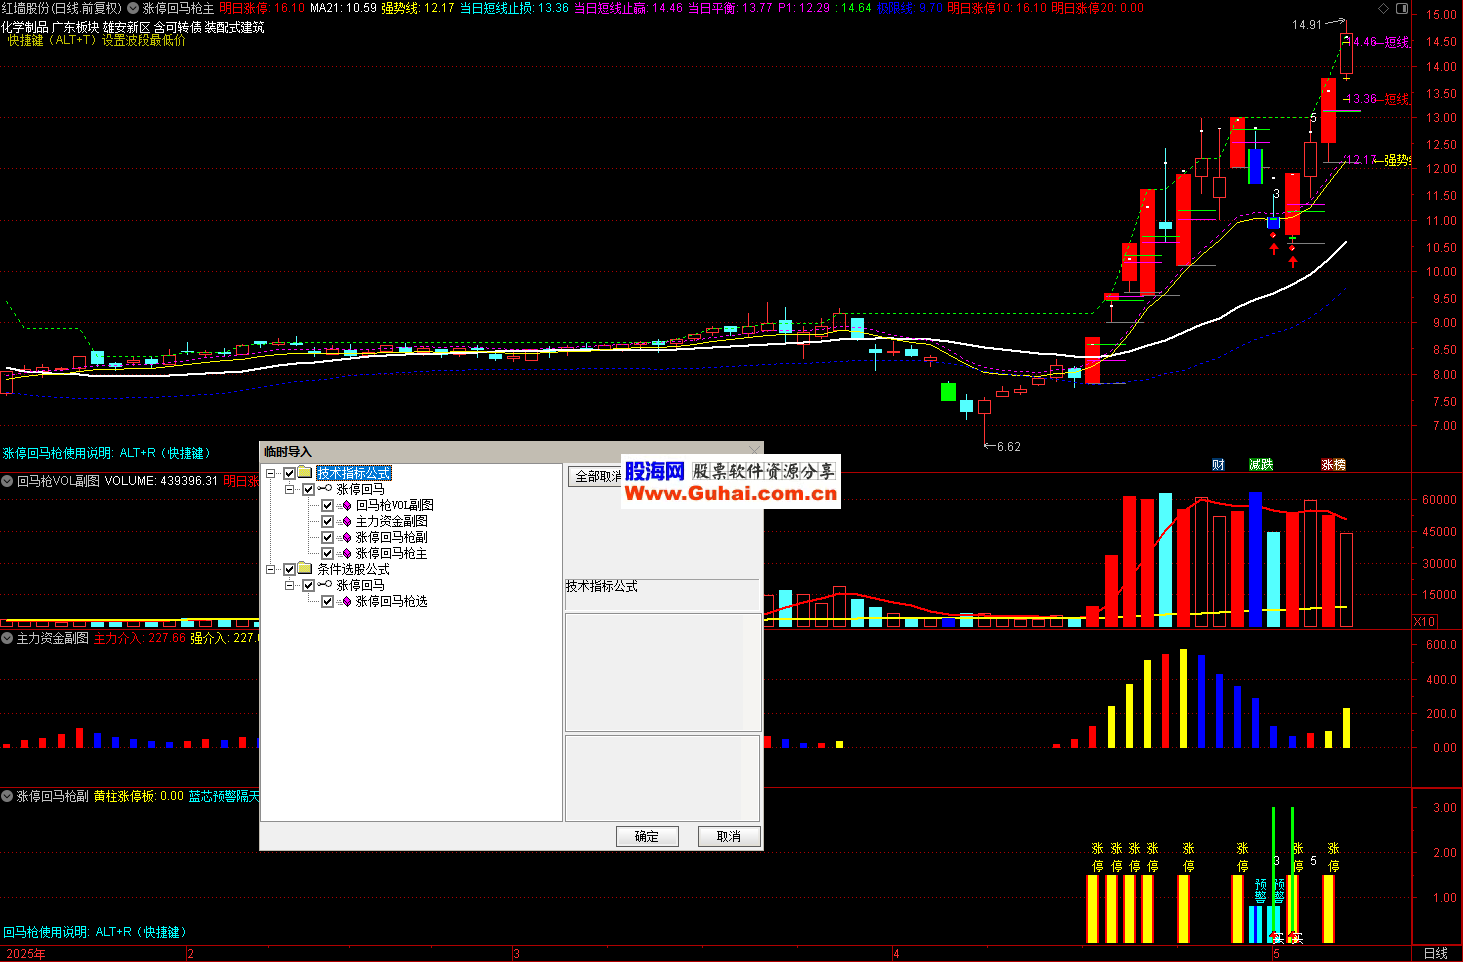
Task: Click the 6.62 low price annotation
Action: tap(1008, 447)
